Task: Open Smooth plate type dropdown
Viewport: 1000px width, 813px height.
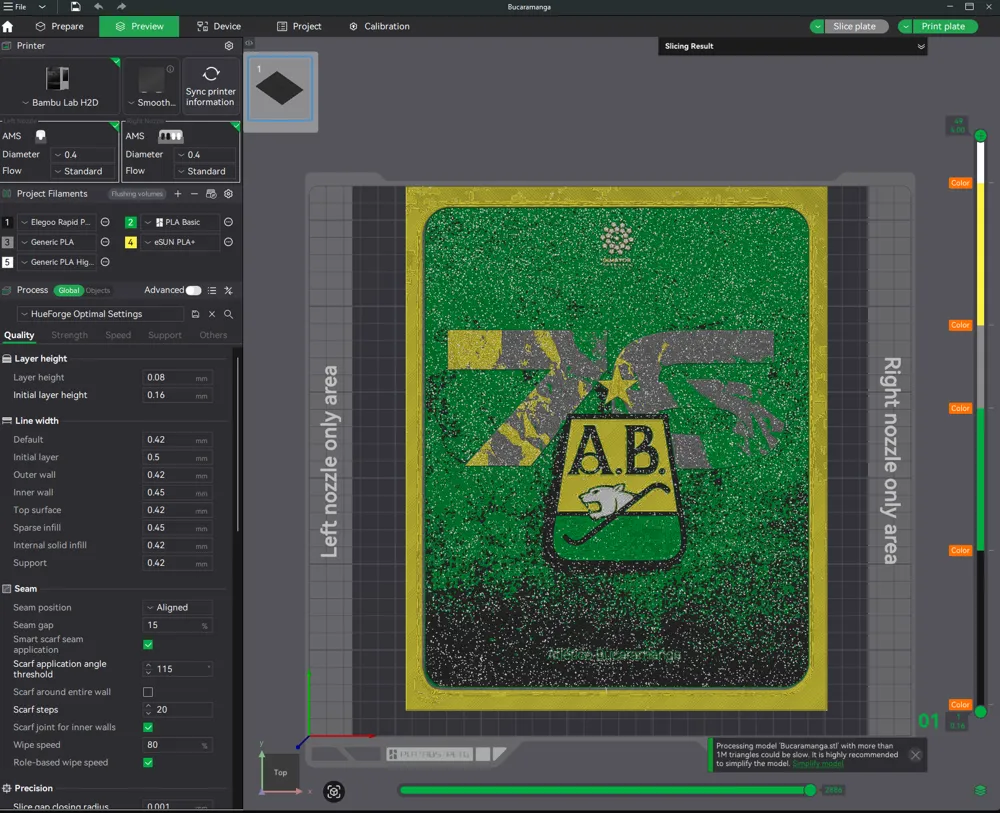Action: coord(151,102)
